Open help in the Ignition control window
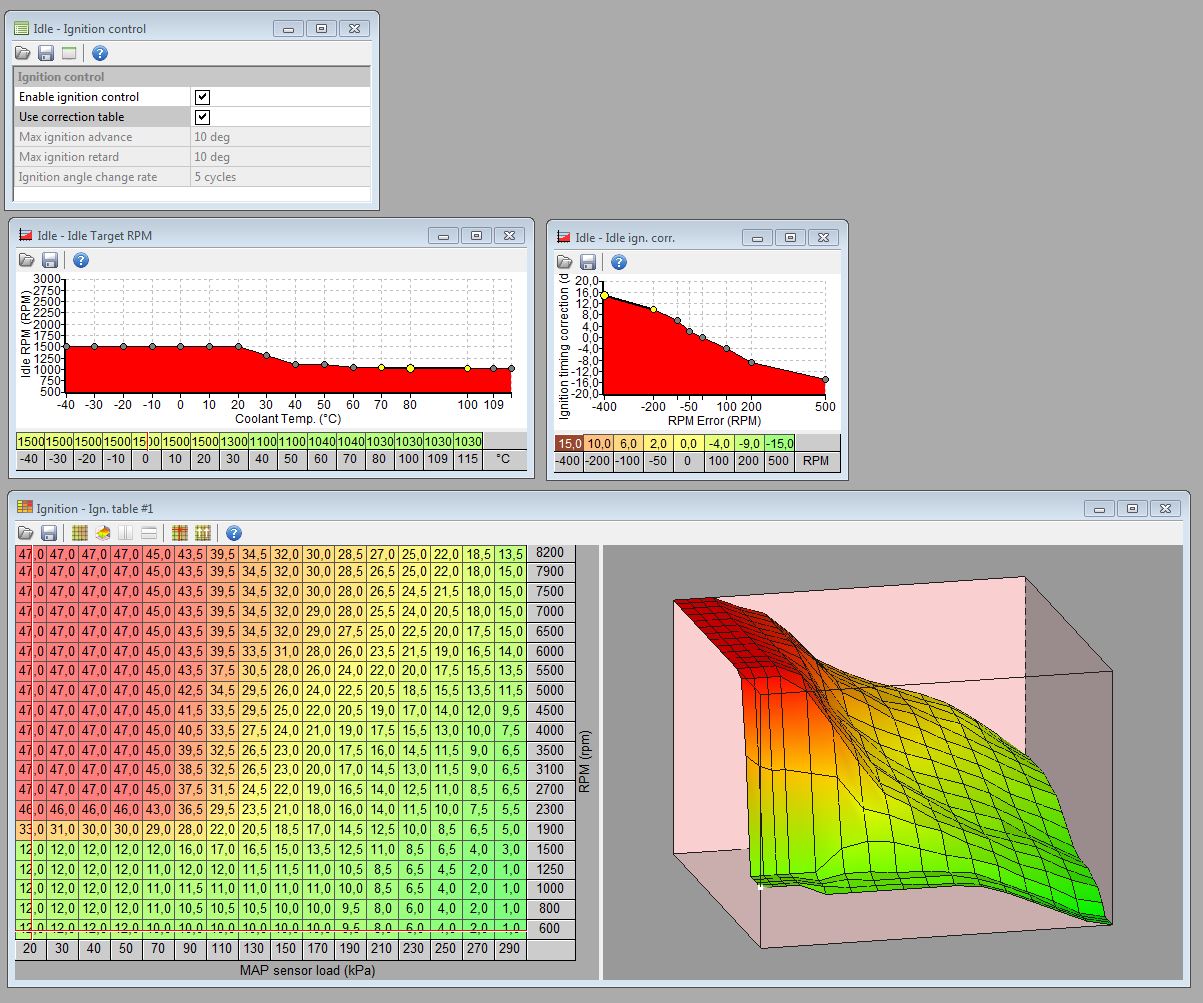Viewport: 1203px width, 1003px height. pos(99,53)
